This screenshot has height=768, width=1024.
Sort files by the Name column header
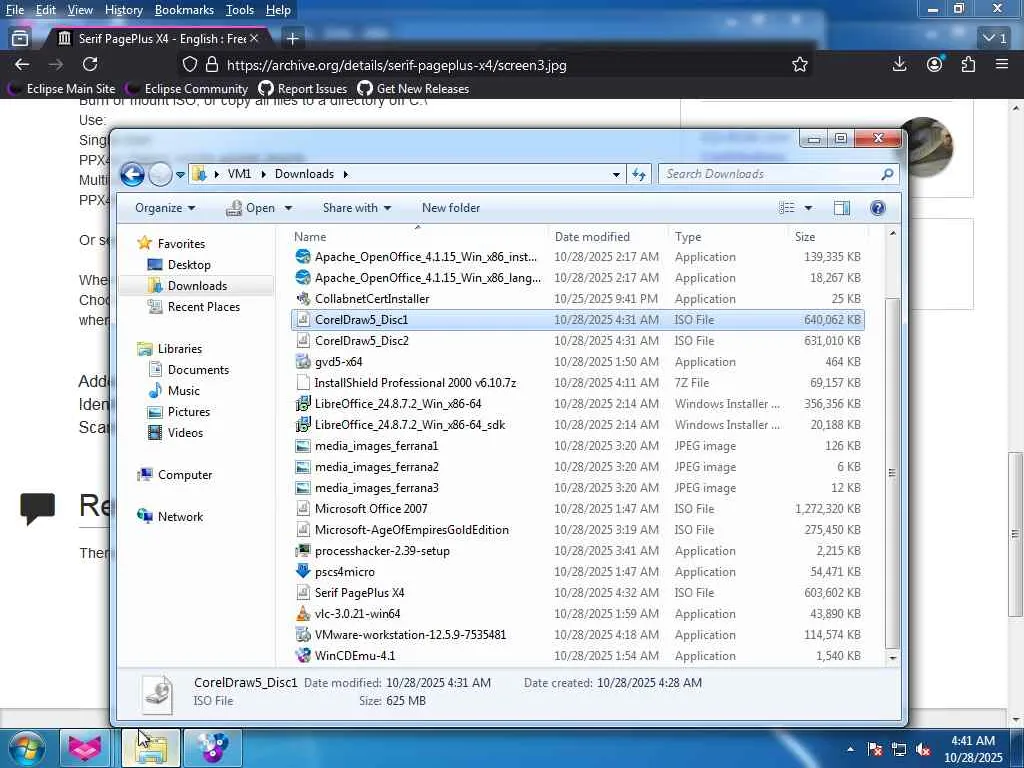tap(419, 236)
